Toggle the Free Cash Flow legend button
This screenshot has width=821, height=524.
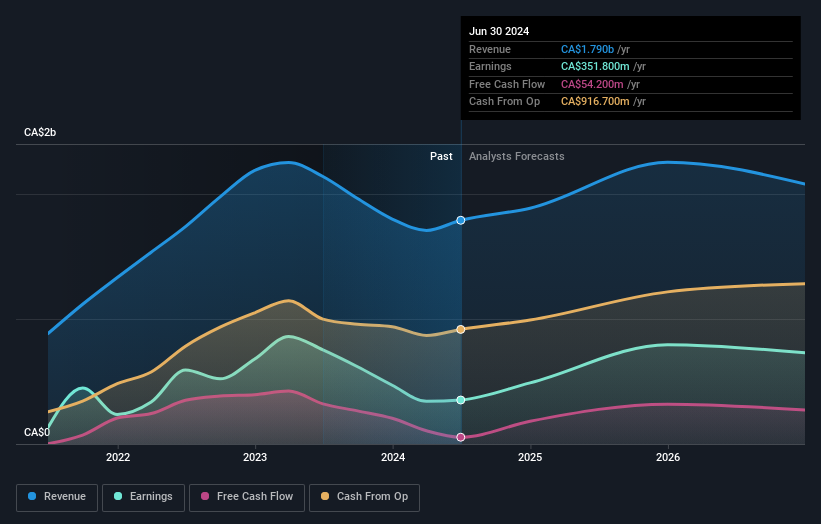(x=247, y=497)
